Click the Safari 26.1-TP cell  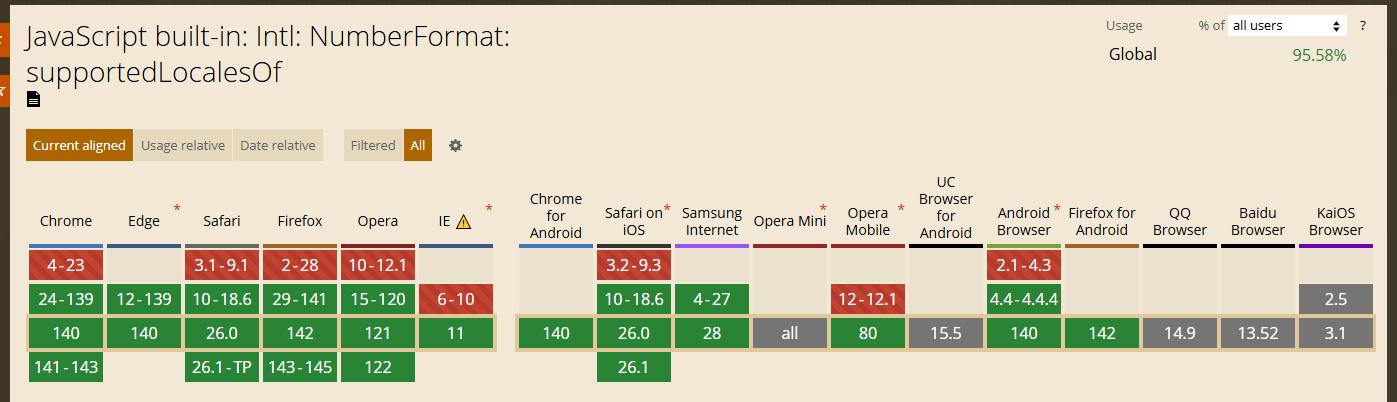pyautogui.click(x=222, y=367)
